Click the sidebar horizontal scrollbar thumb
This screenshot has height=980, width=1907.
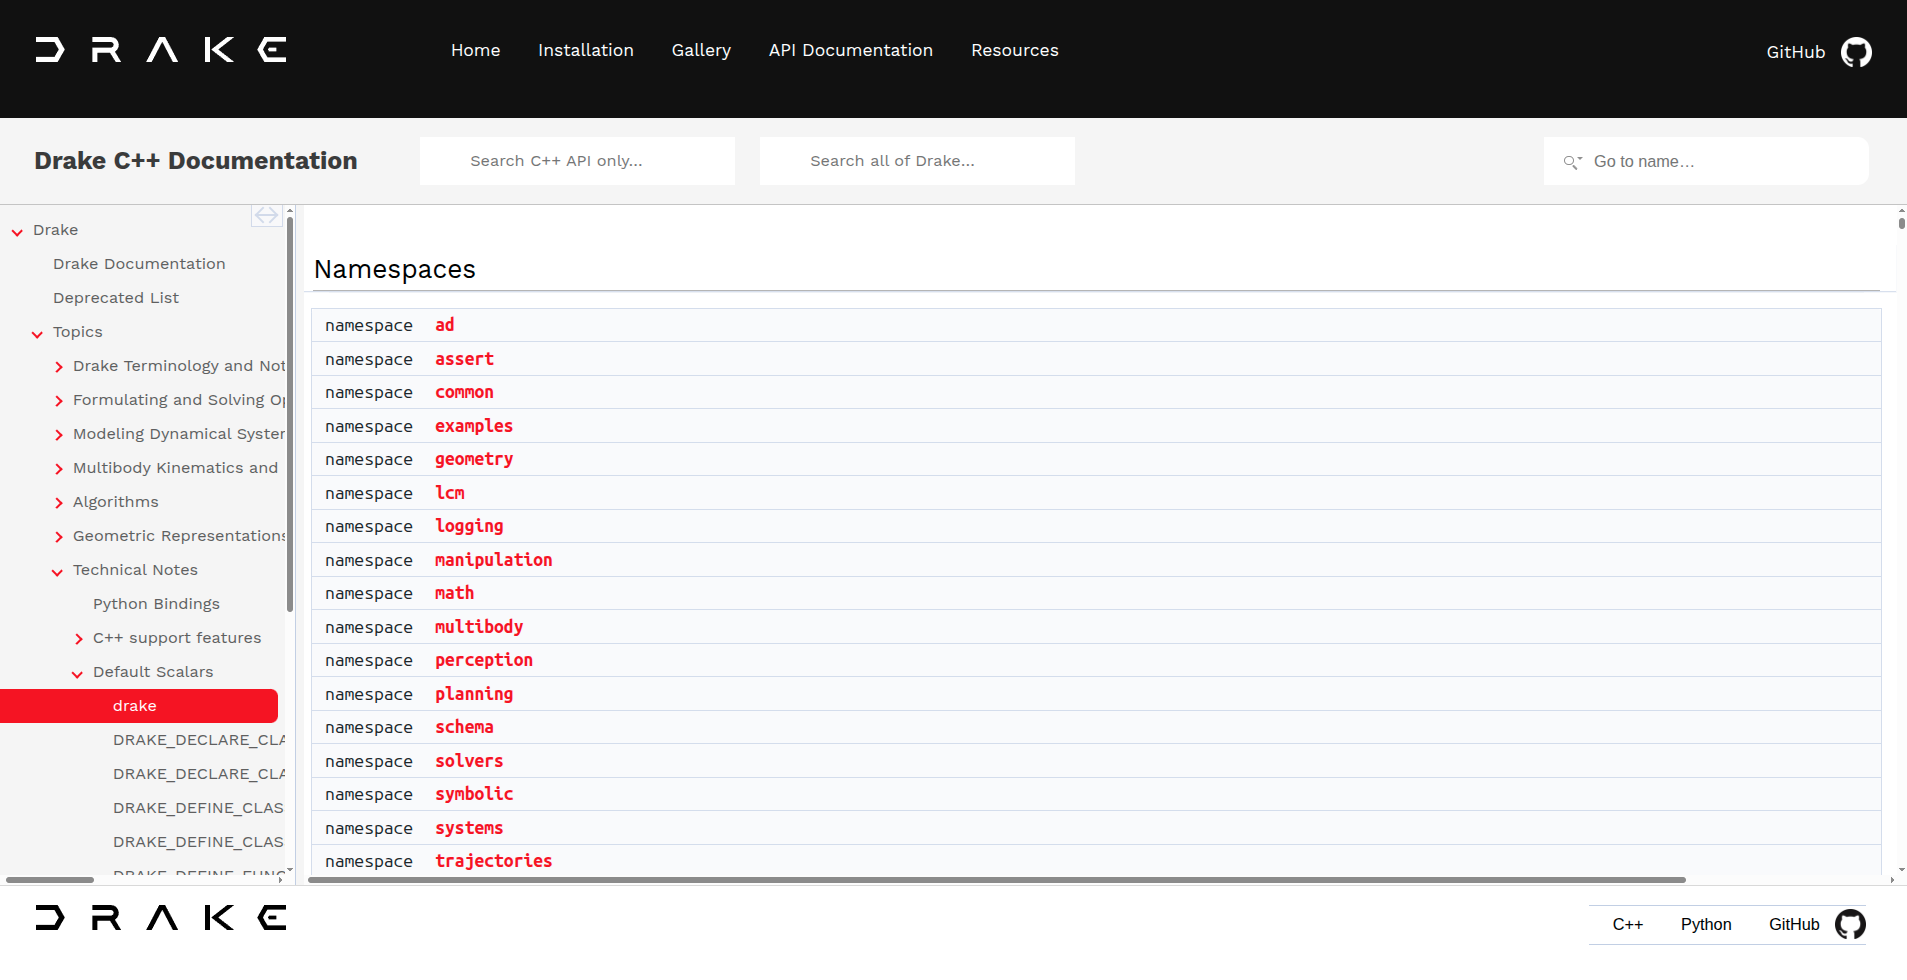tap(50, 880)
